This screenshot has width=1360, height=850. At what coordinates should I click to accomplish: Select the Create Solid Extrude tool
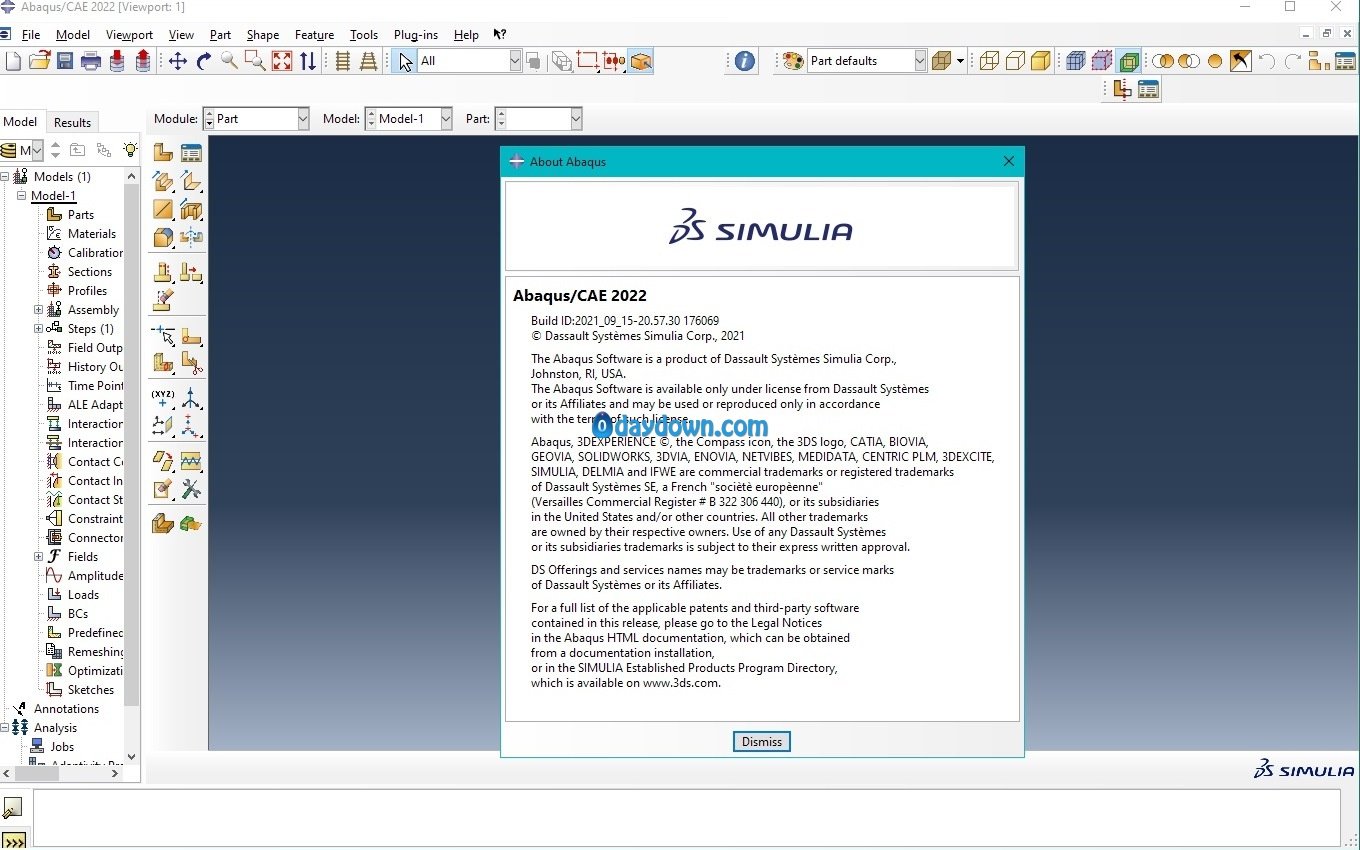(163, 181)
